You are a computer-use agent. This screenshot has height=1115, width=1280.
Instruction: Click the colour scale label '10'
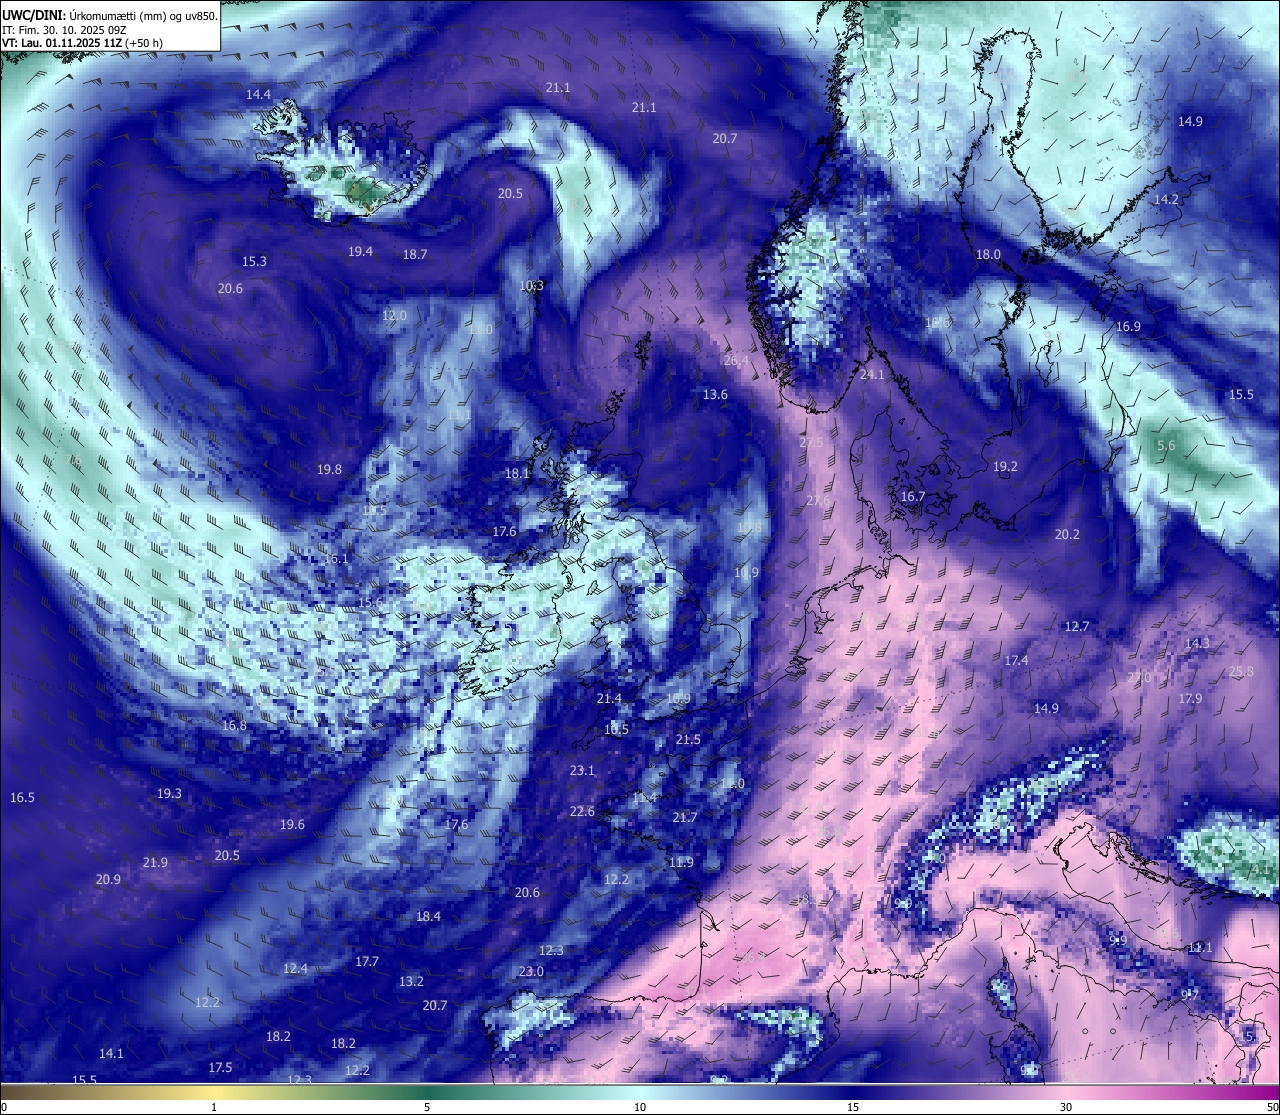click(640, 1107)
